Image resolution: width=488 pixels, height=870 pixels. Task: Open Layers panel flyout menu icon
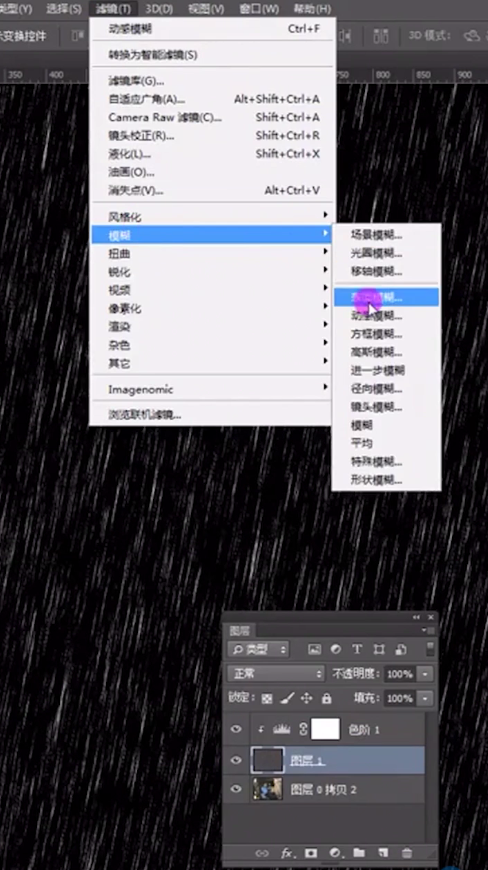click(x=427, y=630)
